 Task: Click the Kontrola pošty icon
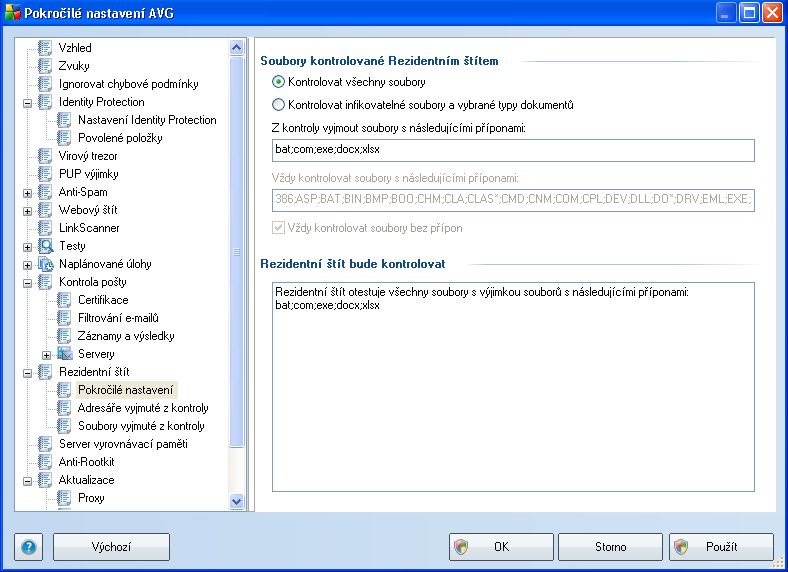click(45, 282)
